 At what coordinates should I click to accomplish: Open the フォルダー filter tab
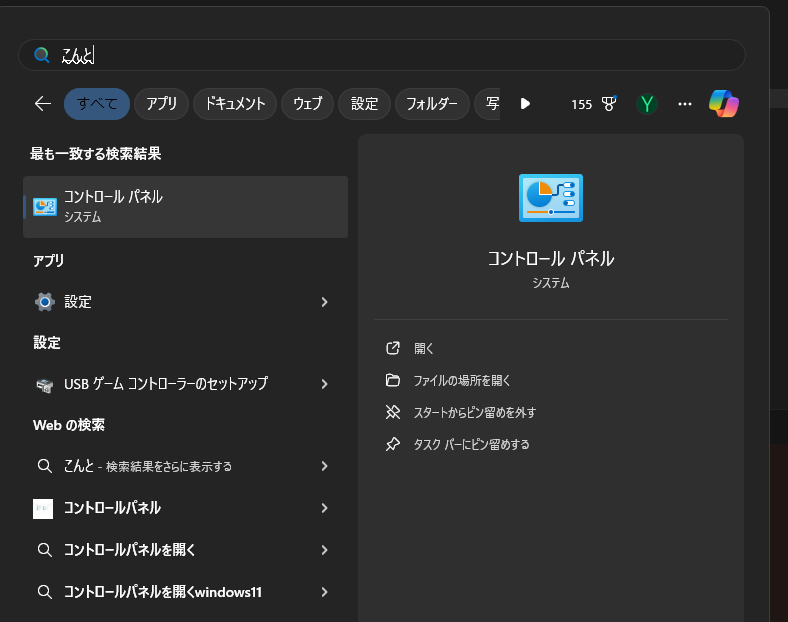[432, 104]
